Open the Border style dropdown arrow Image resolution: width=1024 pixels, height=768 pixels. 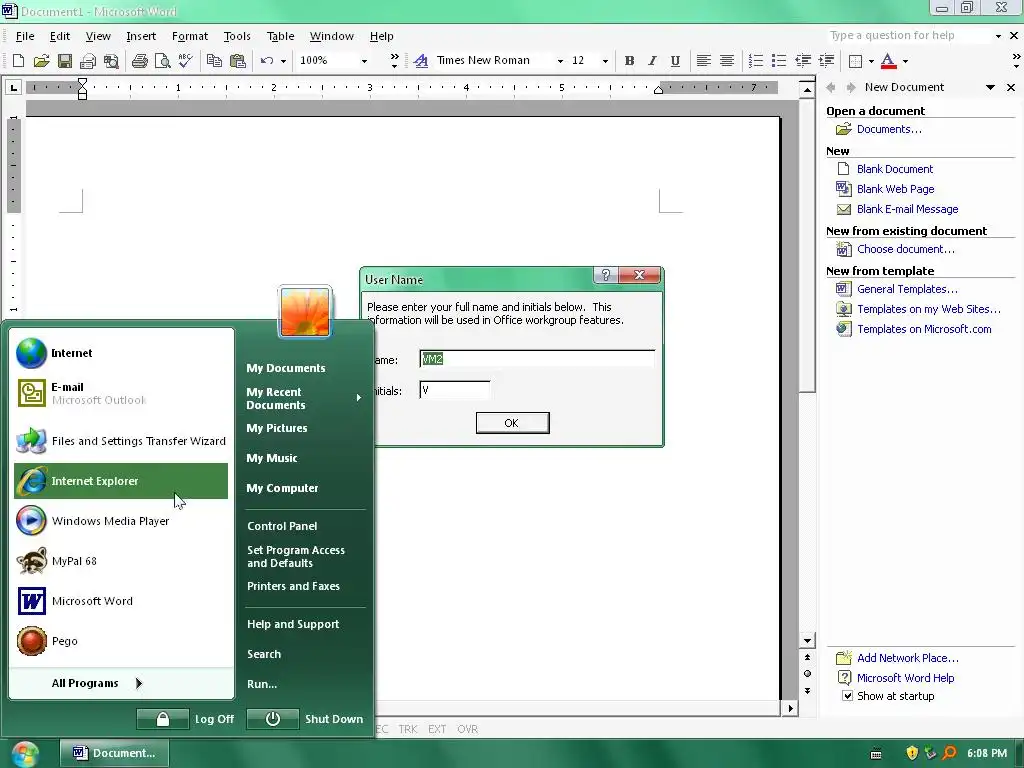871,61
